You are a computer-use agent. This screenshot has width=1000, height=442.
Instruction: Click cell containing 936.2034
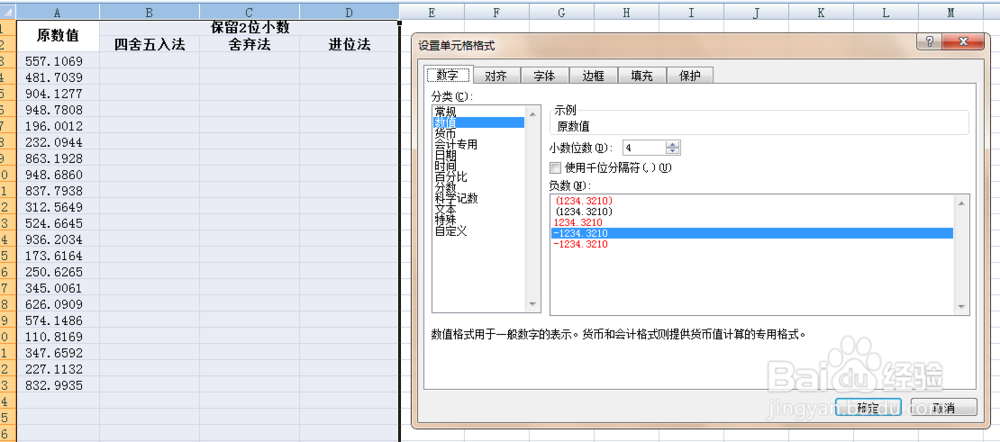click(58, 239)
